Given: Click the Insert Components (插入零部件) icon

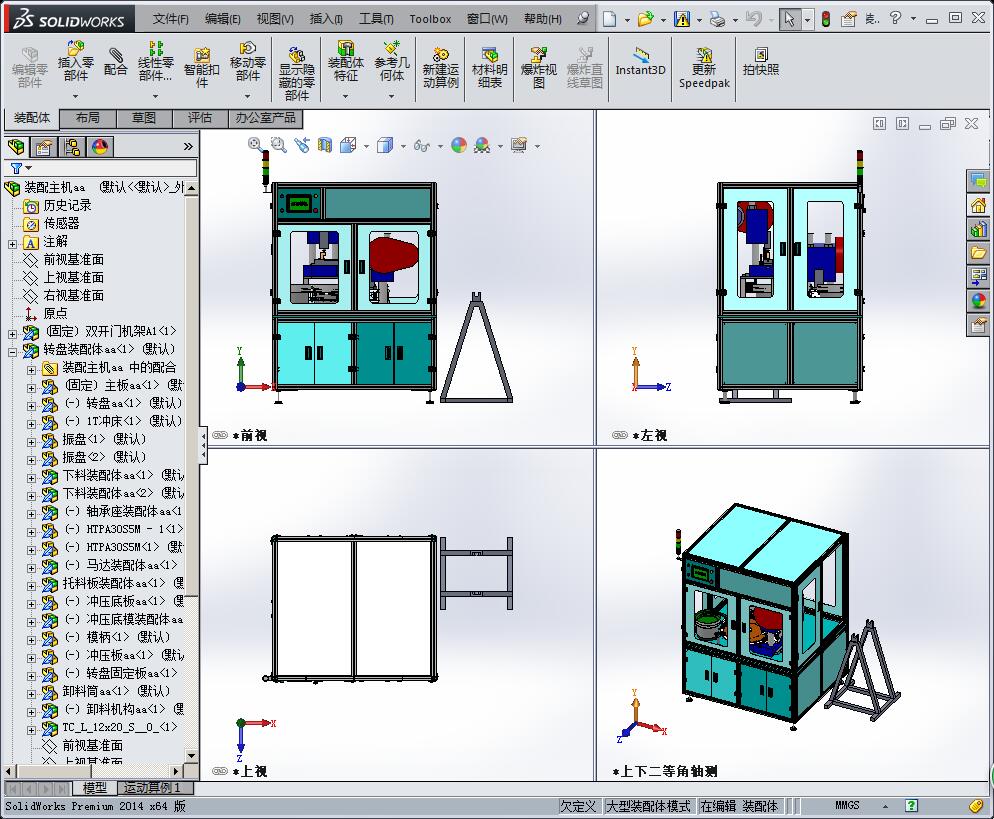Looking at the screenshot, I should 75,61.
